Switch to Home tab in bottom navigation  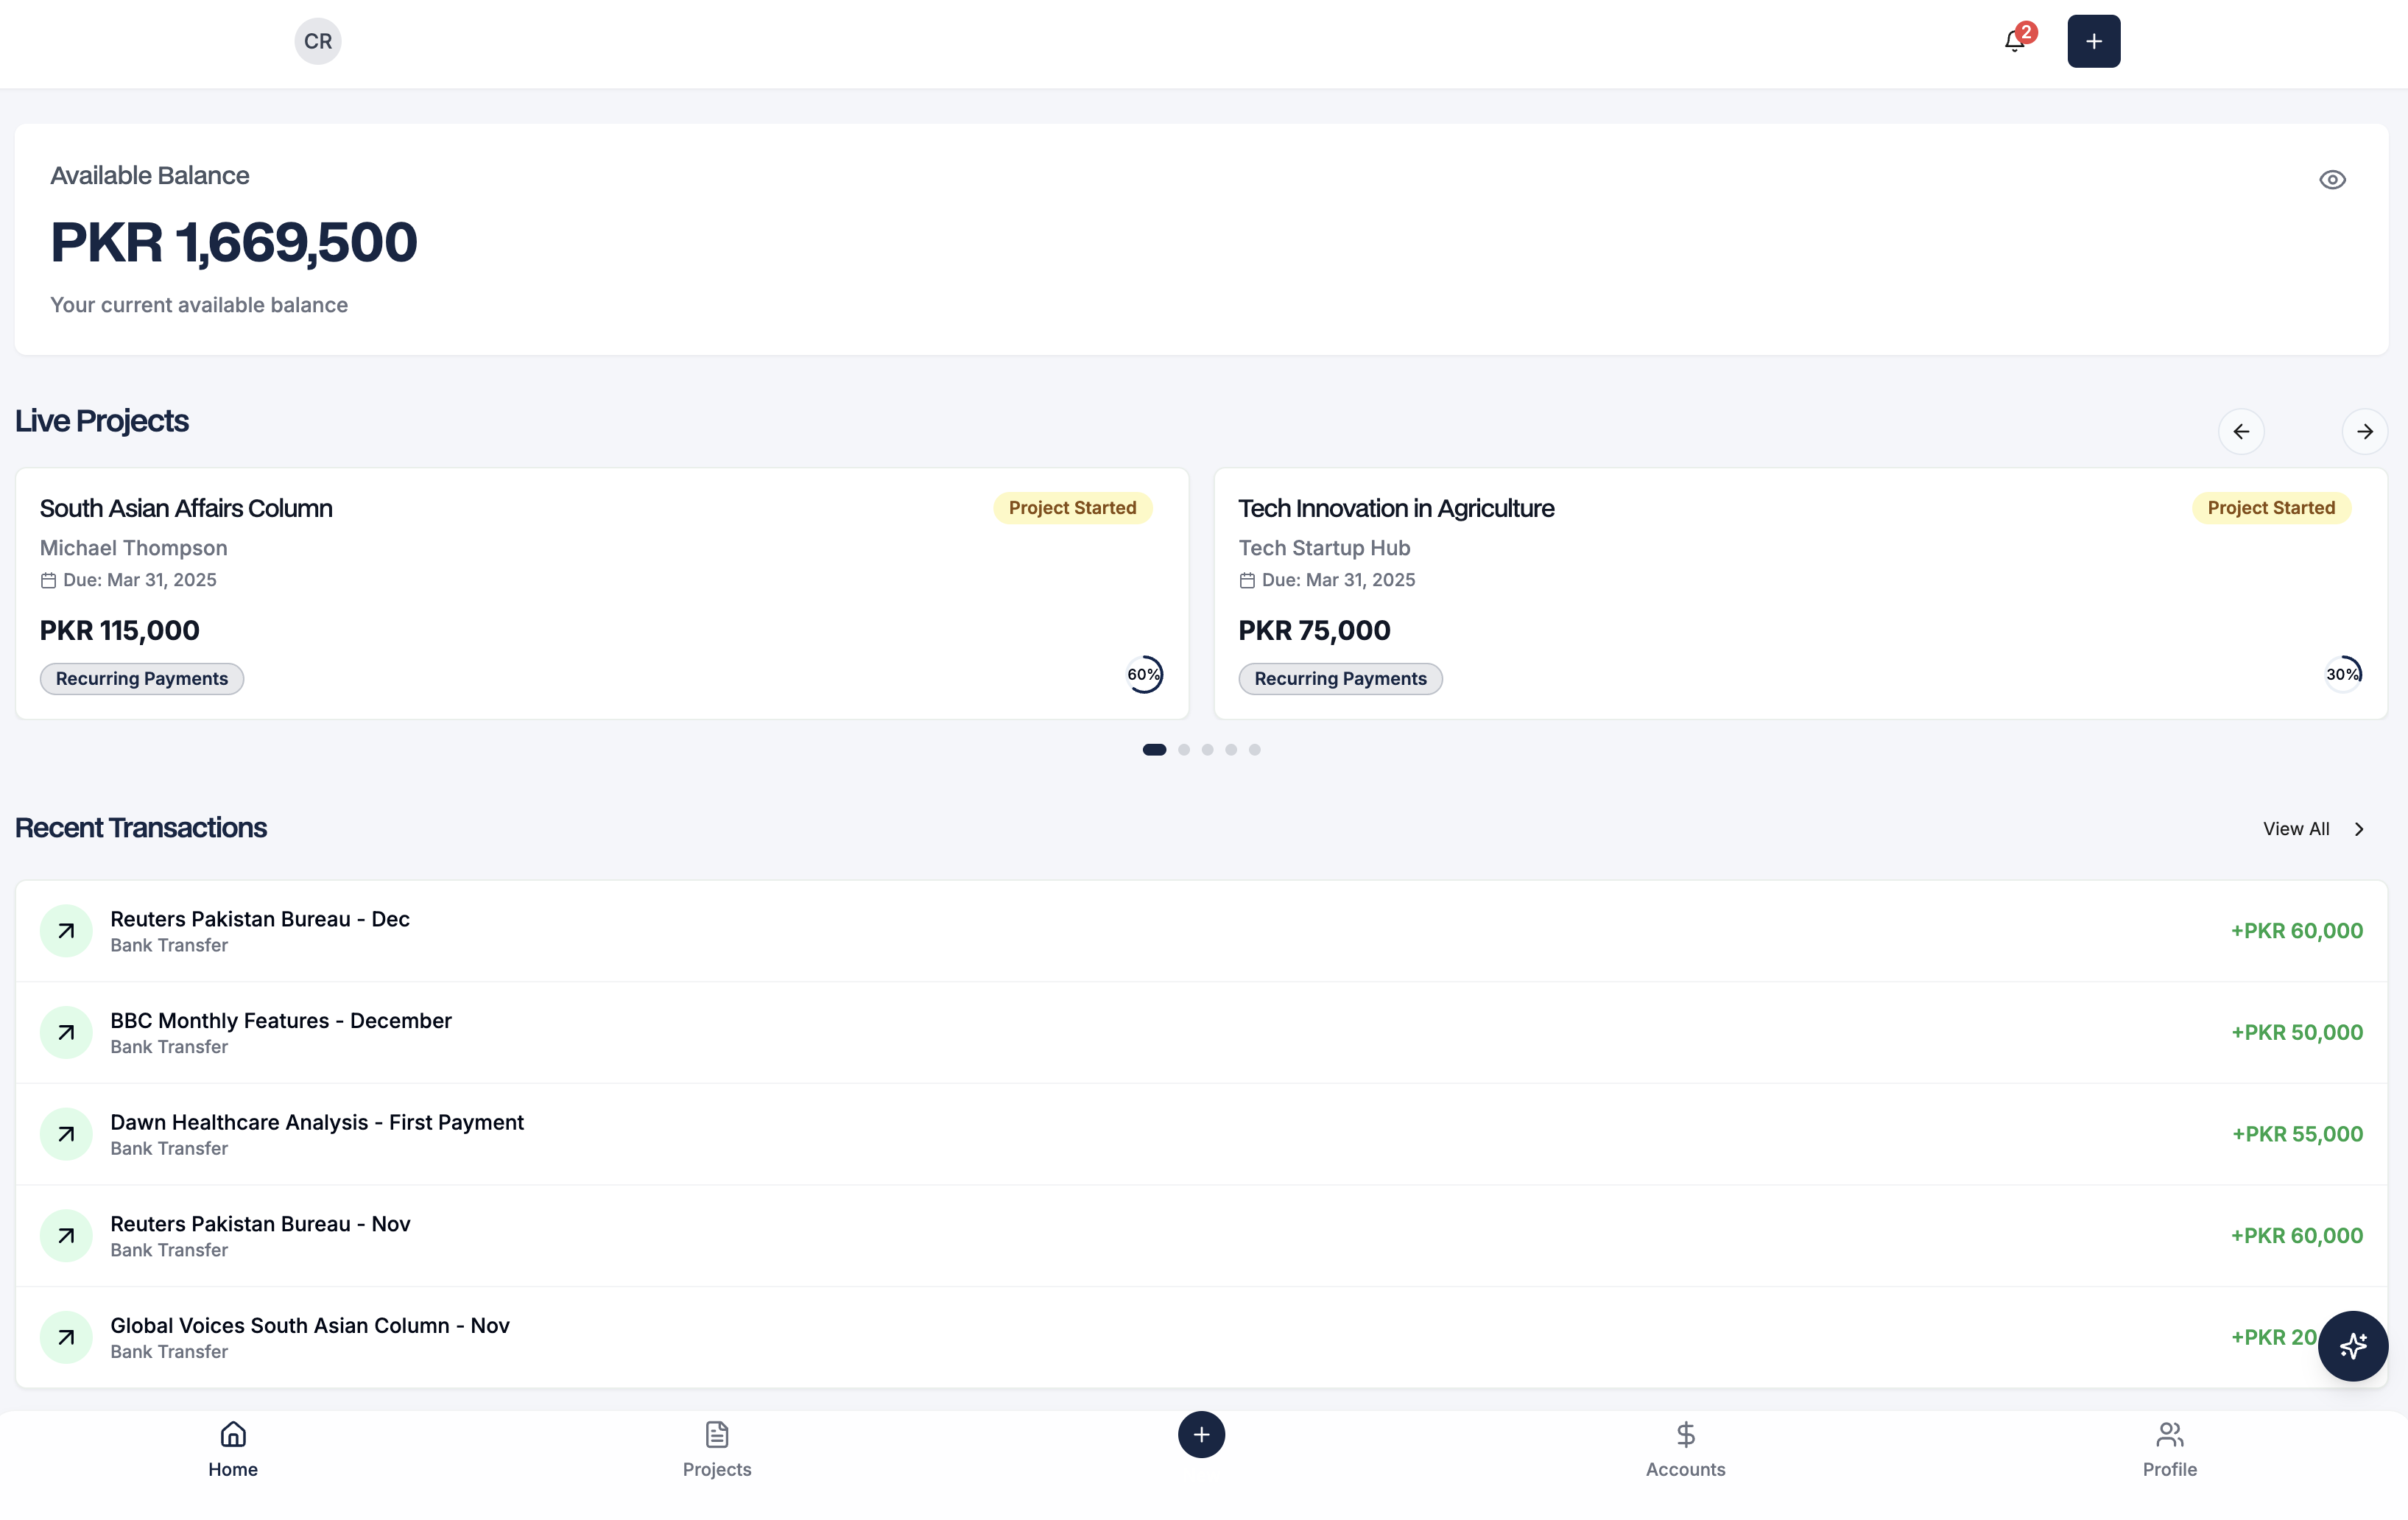233,1449
